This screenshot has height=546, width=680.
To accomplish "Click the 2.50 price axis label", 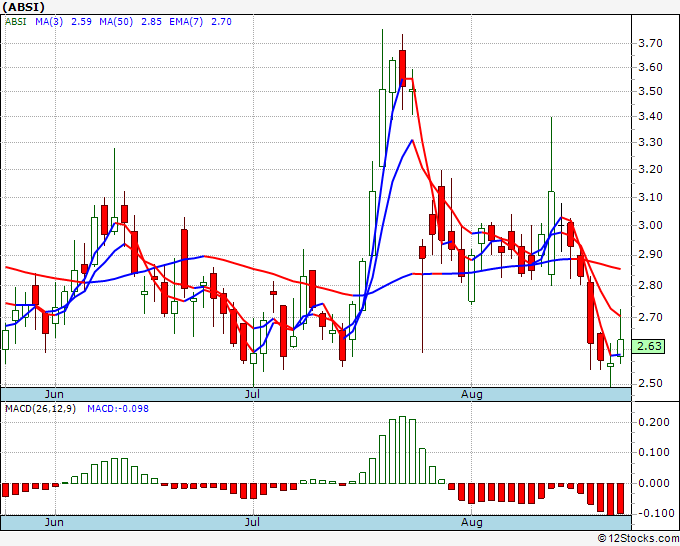I will click(650, 383).
